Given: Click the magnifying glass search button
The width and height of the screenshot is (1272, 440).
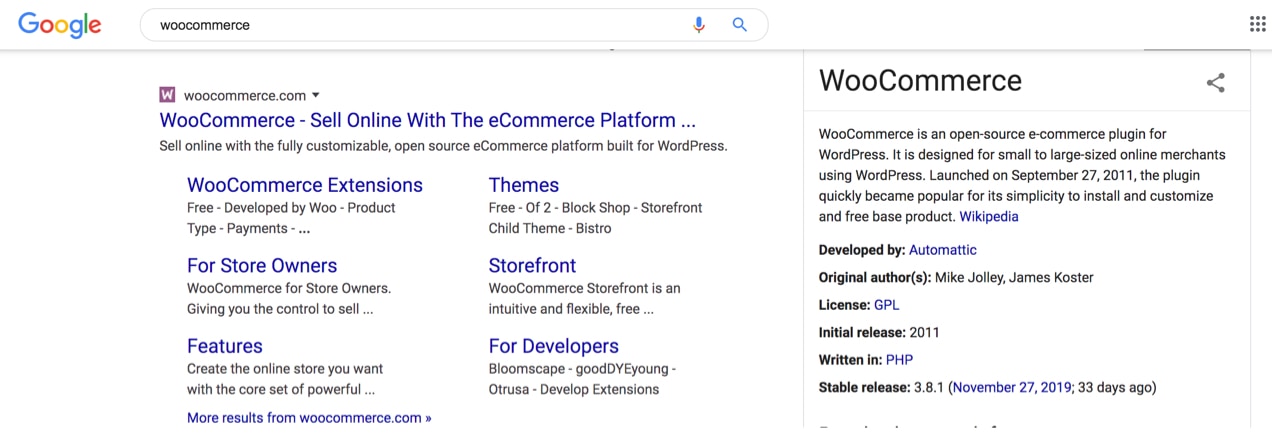Looking at the screenshot, I should click(740, 25).
